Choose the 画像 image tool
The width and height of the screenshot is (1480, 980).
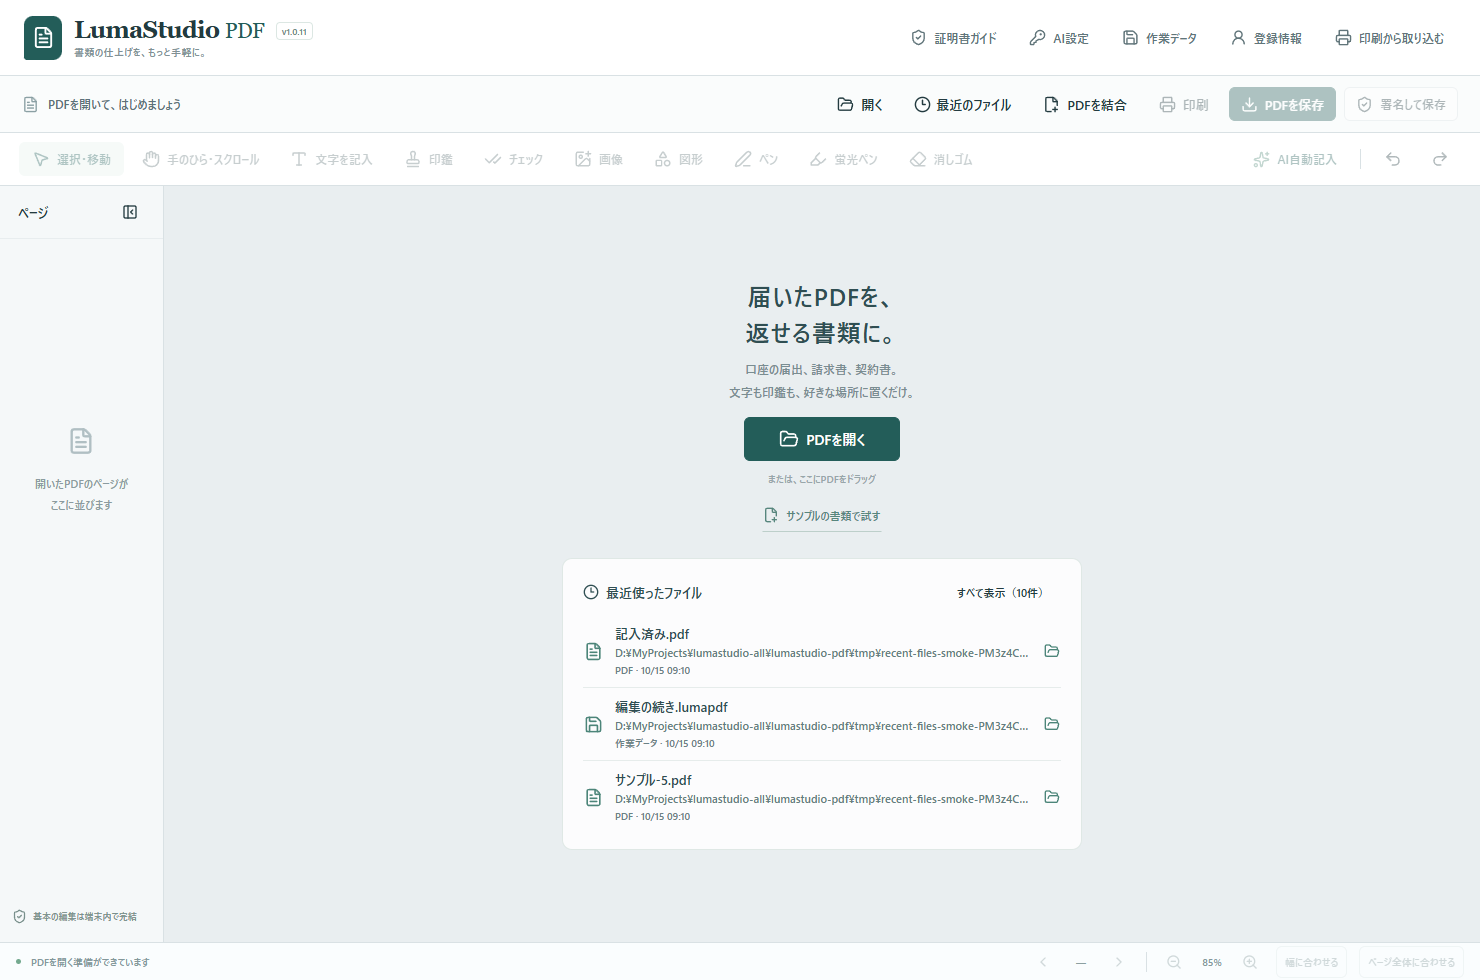coord(599,159)
